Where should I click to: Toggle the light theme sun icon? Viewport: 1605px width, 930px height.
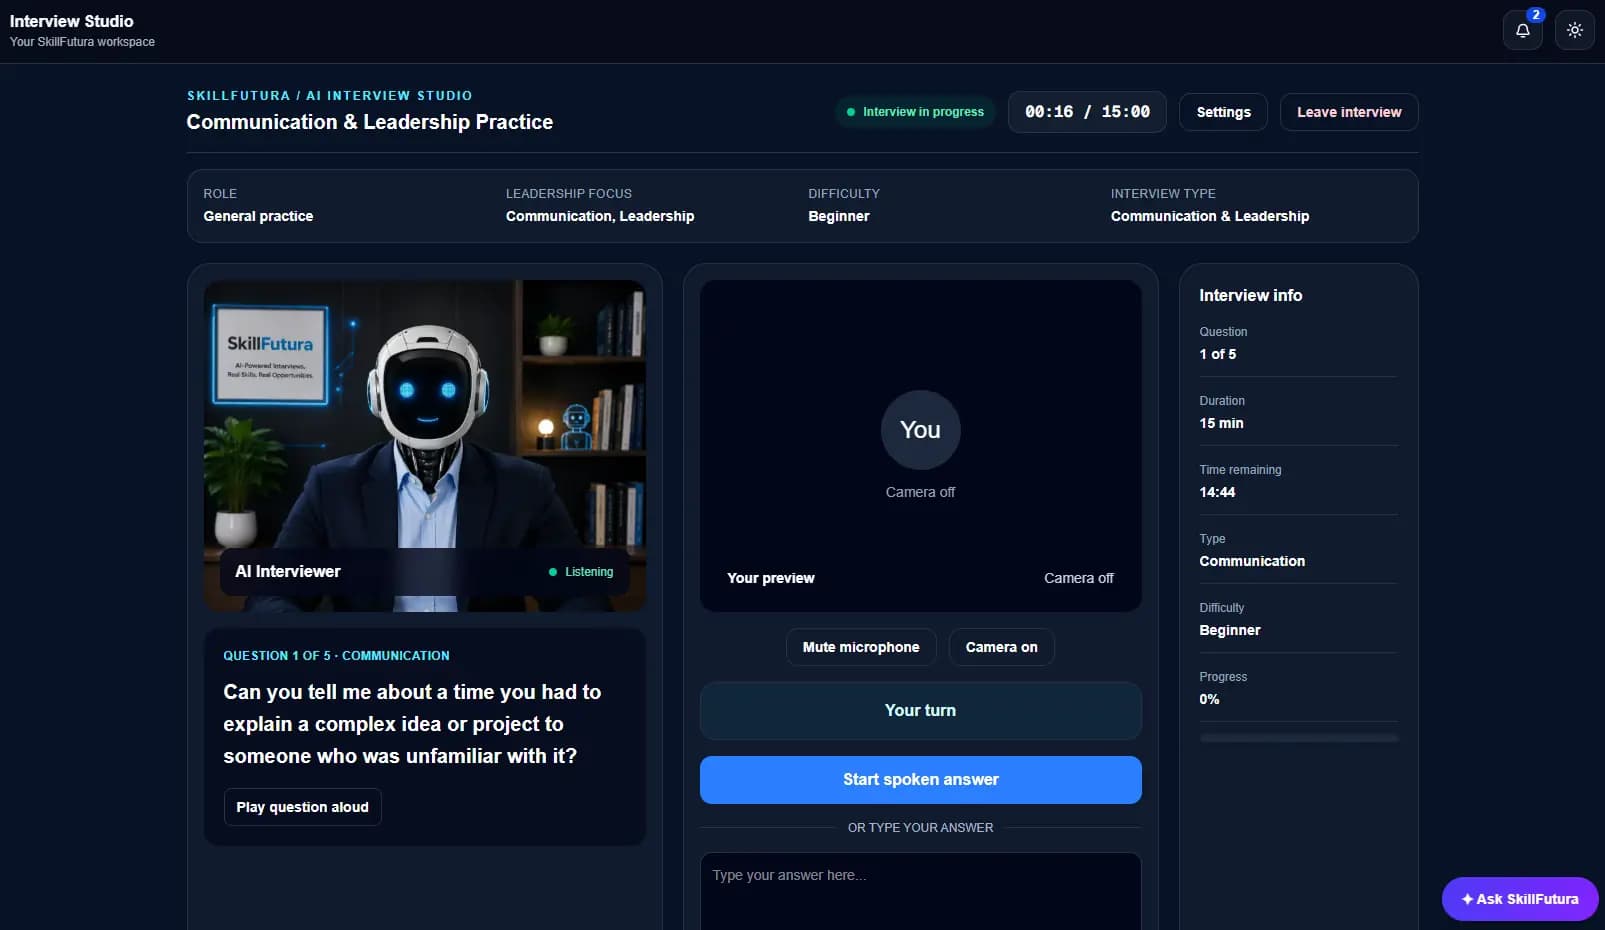click(1574, 30)
